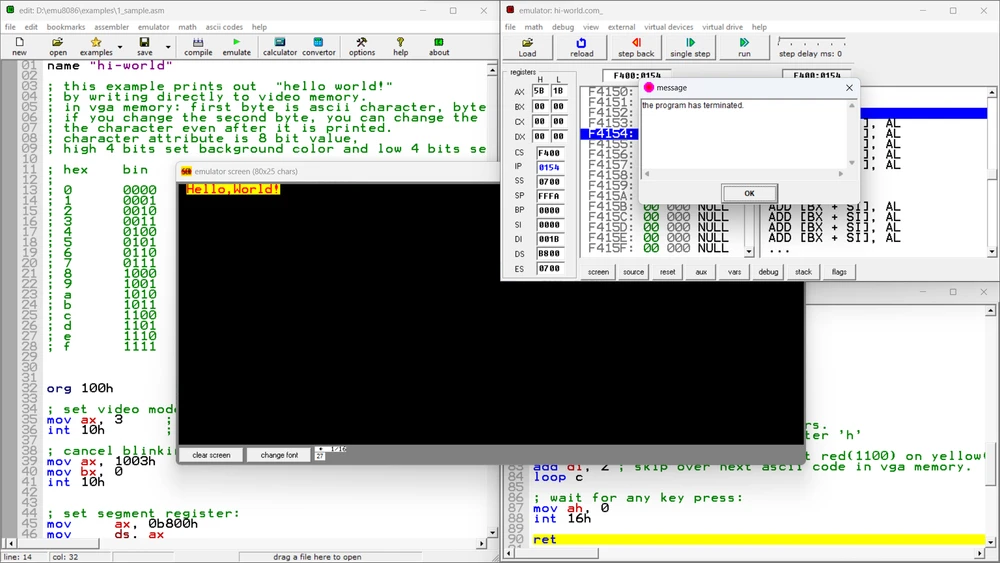Start emulation with the emulate icon
Image resolution: width=1000 pixels, height=563 pixels.
coord(237,46)
